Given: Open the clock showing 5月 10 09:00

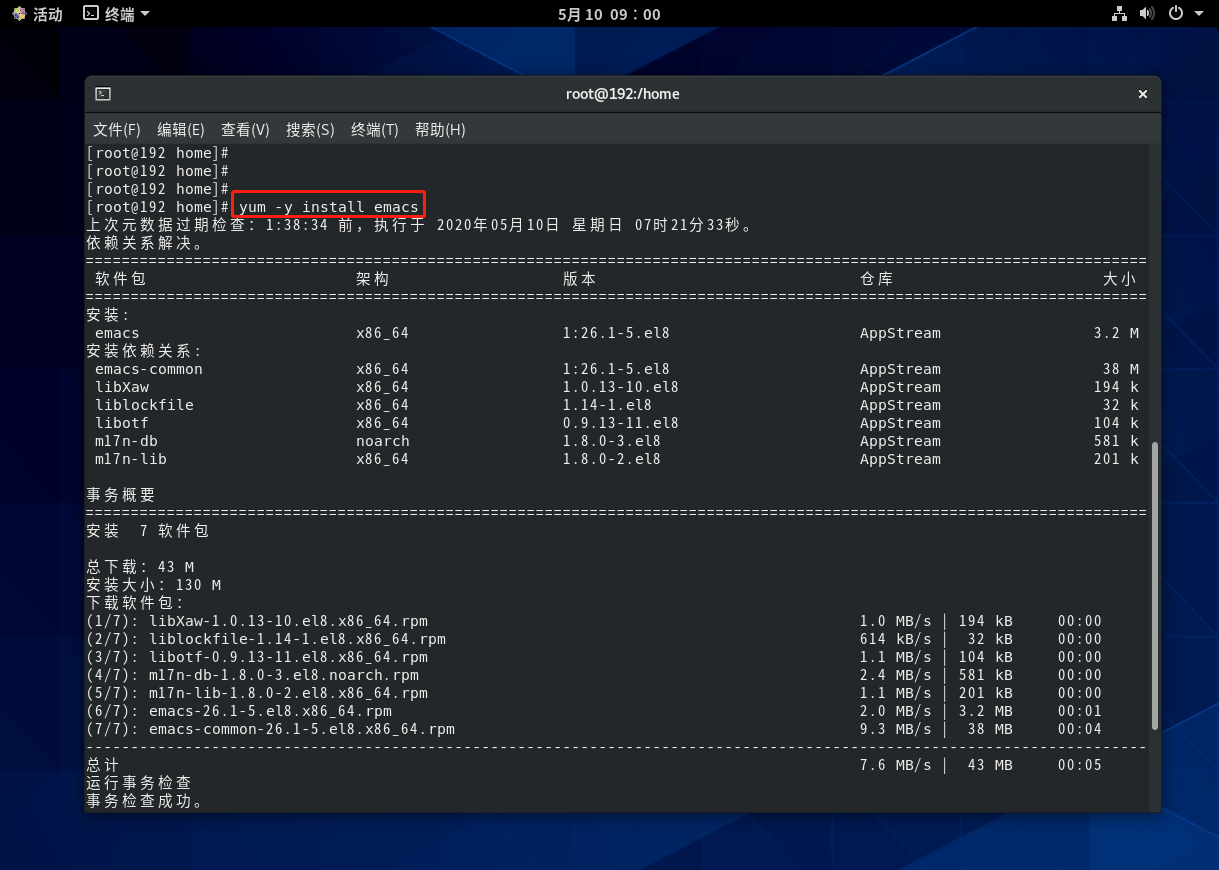Looking at the screenshot, I should coord(609,14).
